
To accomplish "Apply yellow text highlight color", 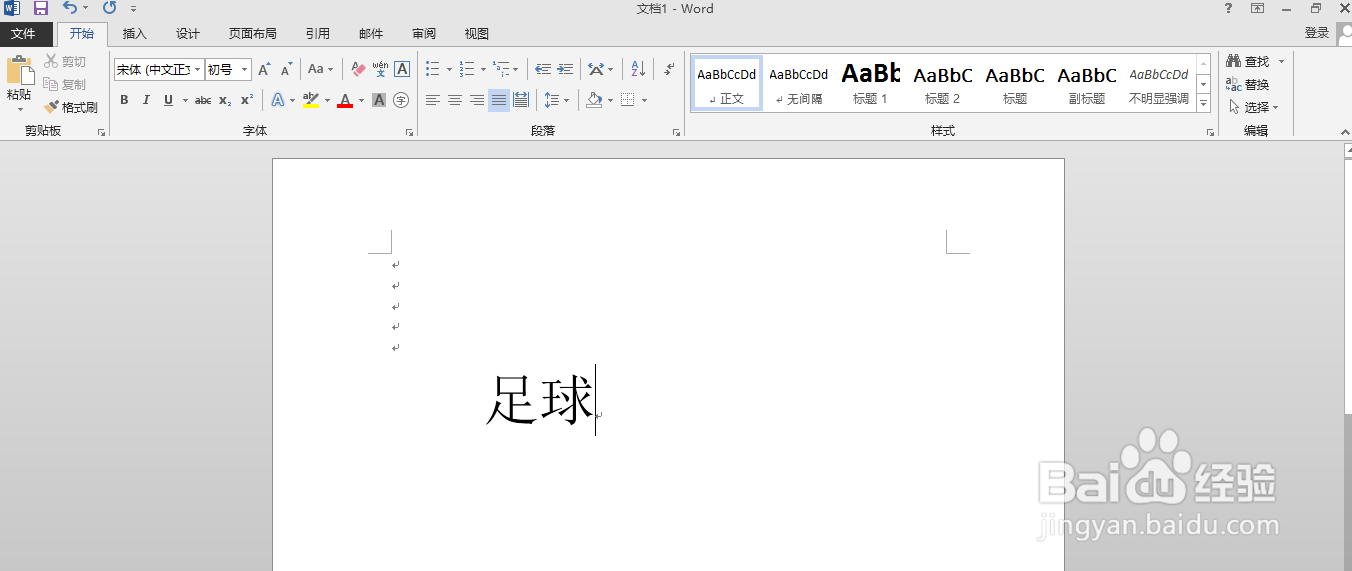I will [x=310, y=100].
